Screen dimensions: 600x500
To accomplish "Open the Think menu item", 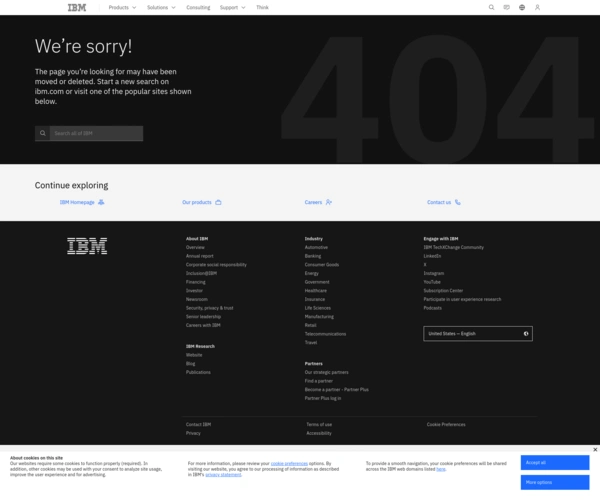I will click(x=262, y=7).
